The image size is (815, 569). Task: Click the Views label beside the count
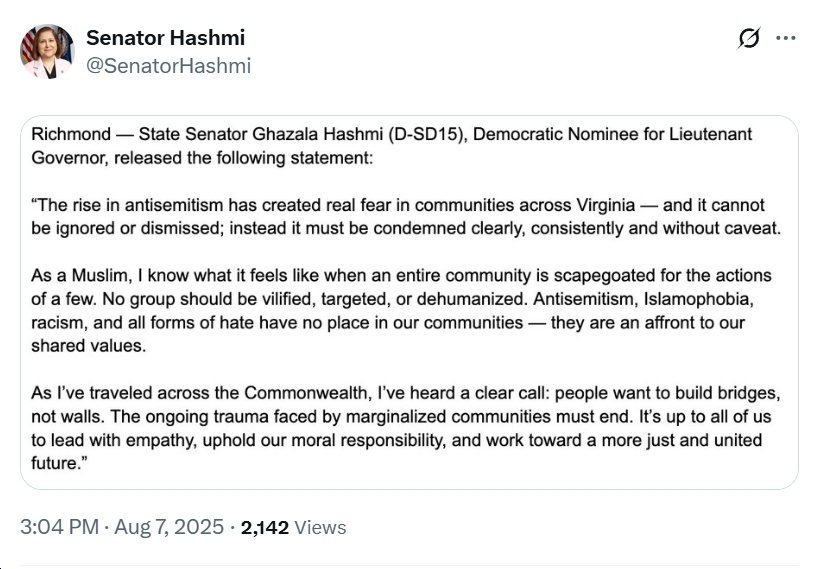[x=320, y=527]
